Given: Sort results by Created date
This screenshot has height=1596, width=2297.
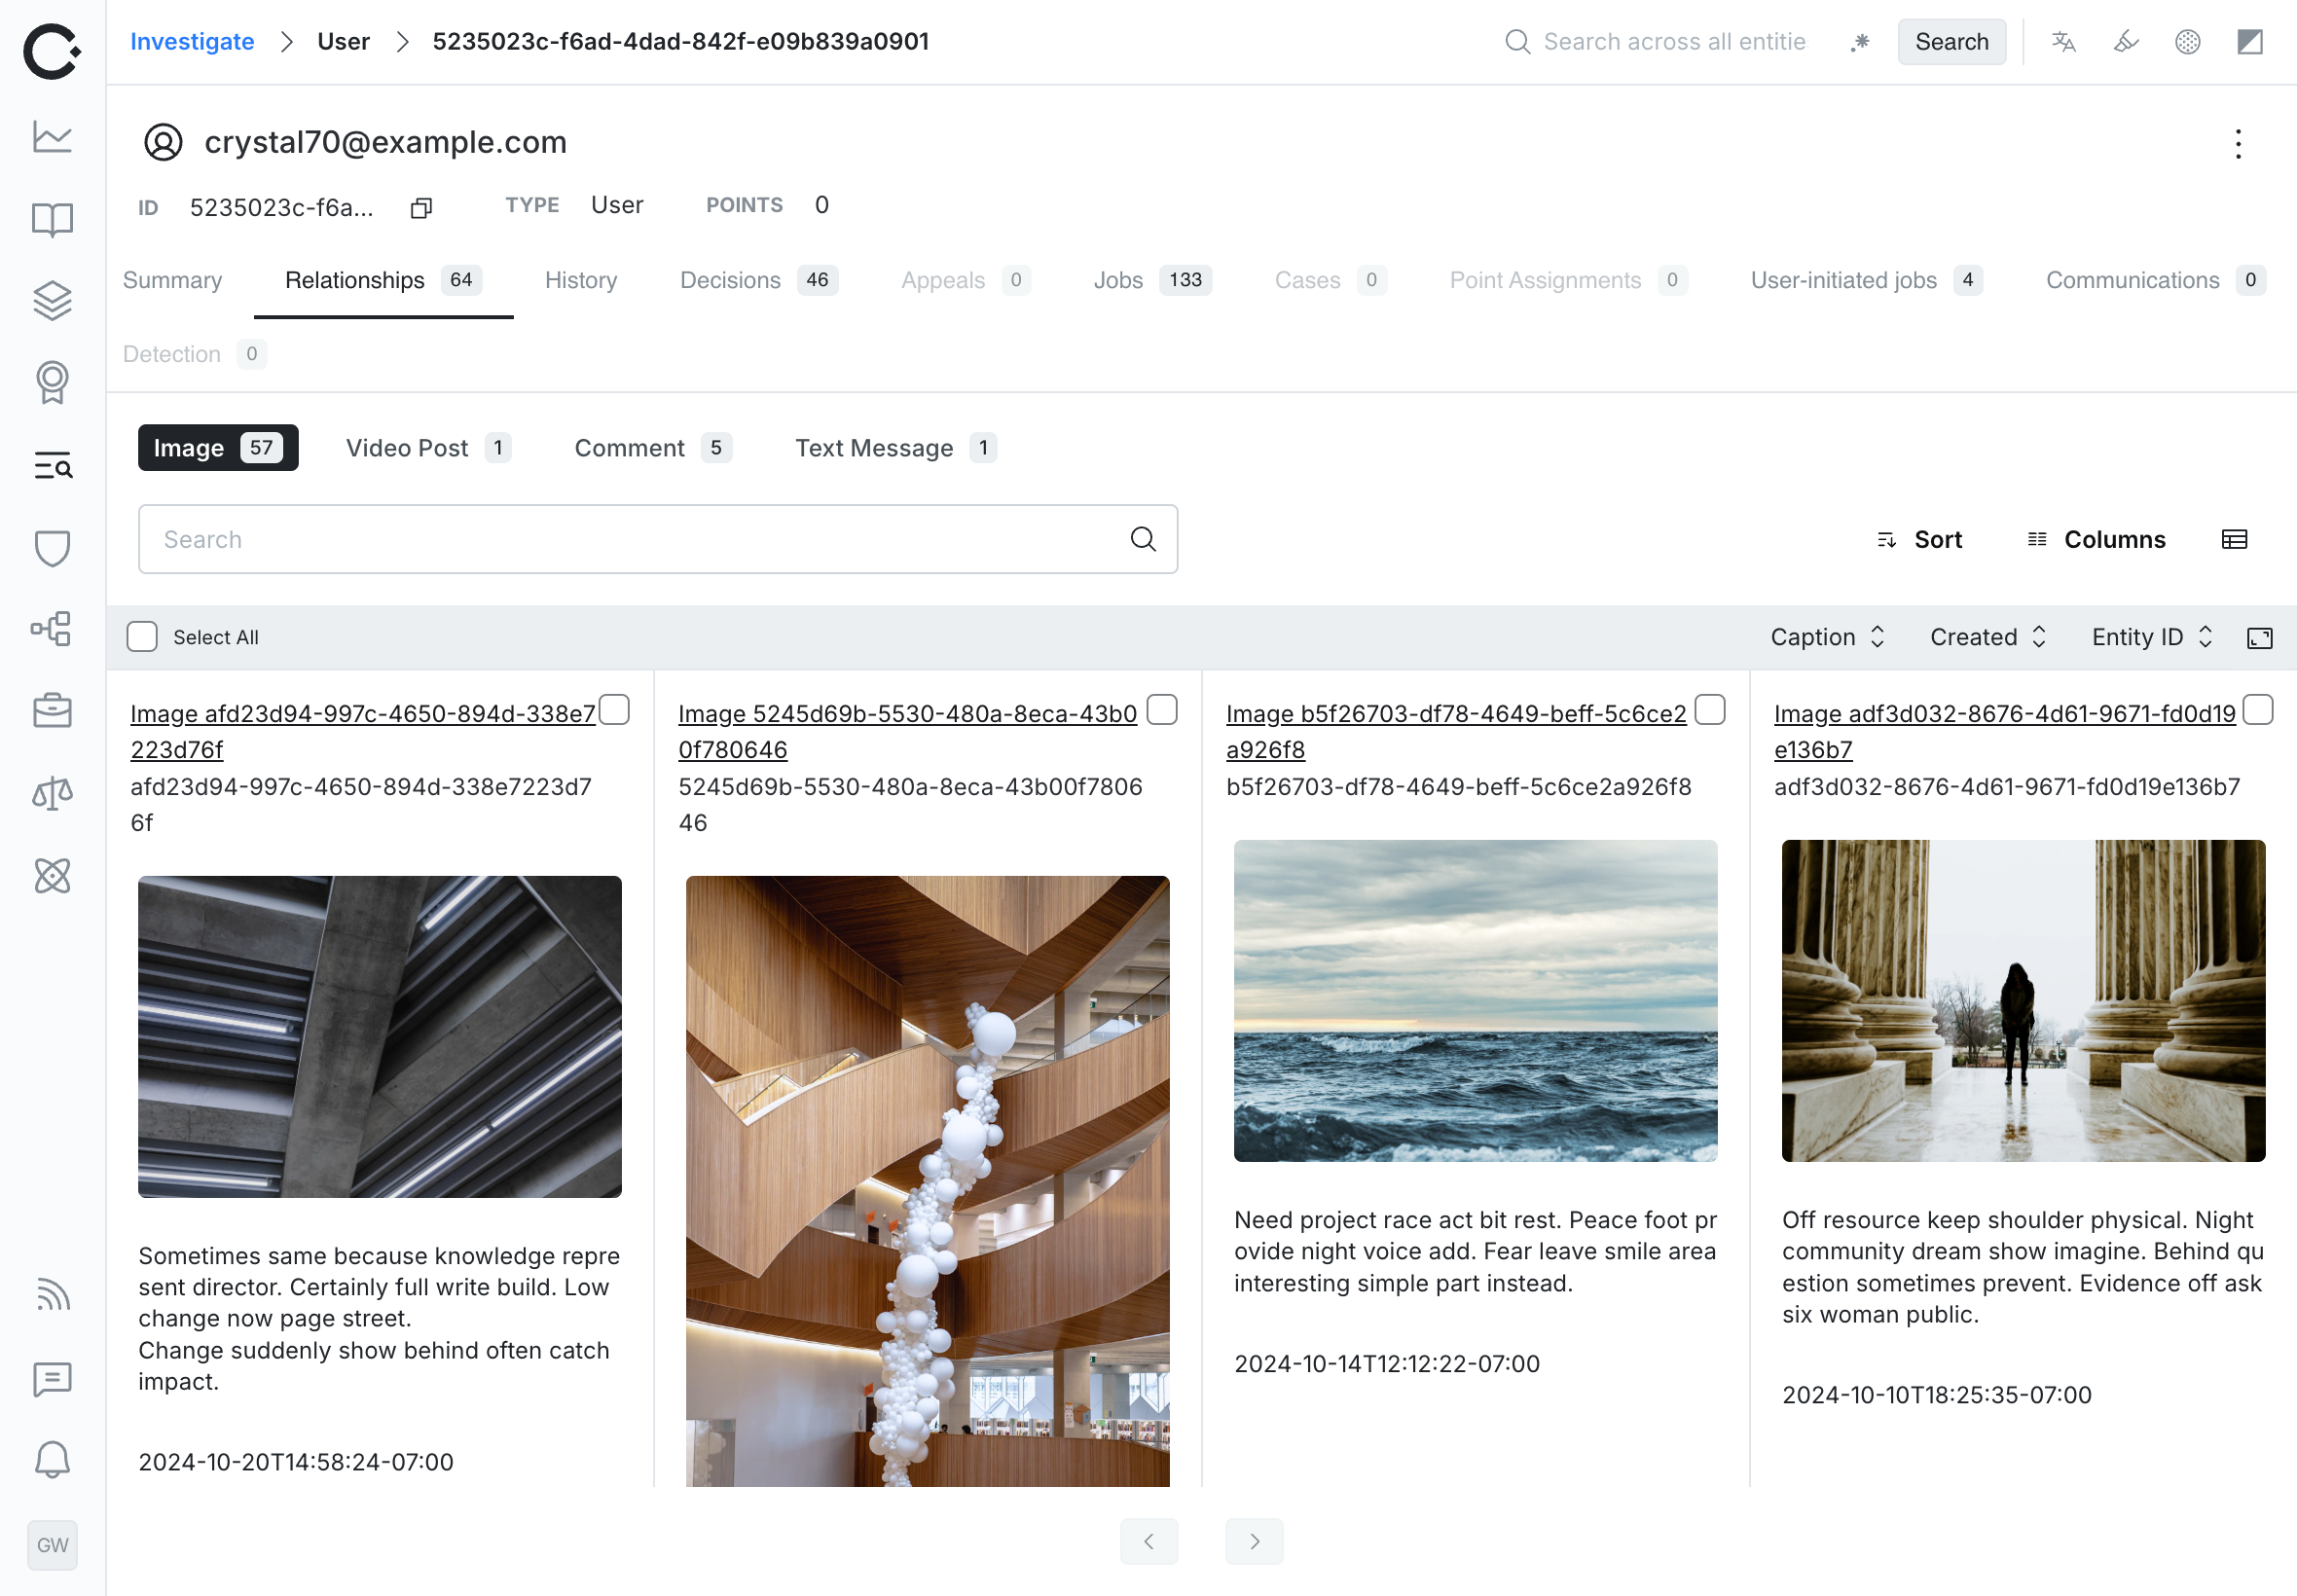Looking at the screenshot, I should tap(1987, 636).
